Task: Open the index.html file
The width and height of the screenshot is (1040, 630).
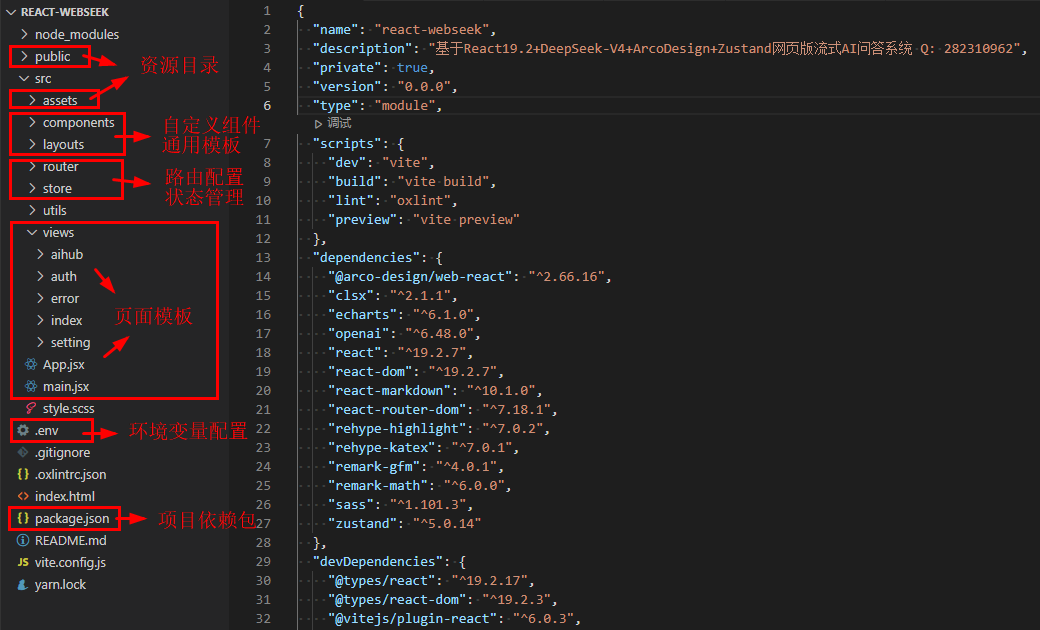Action: coord(65,496)
